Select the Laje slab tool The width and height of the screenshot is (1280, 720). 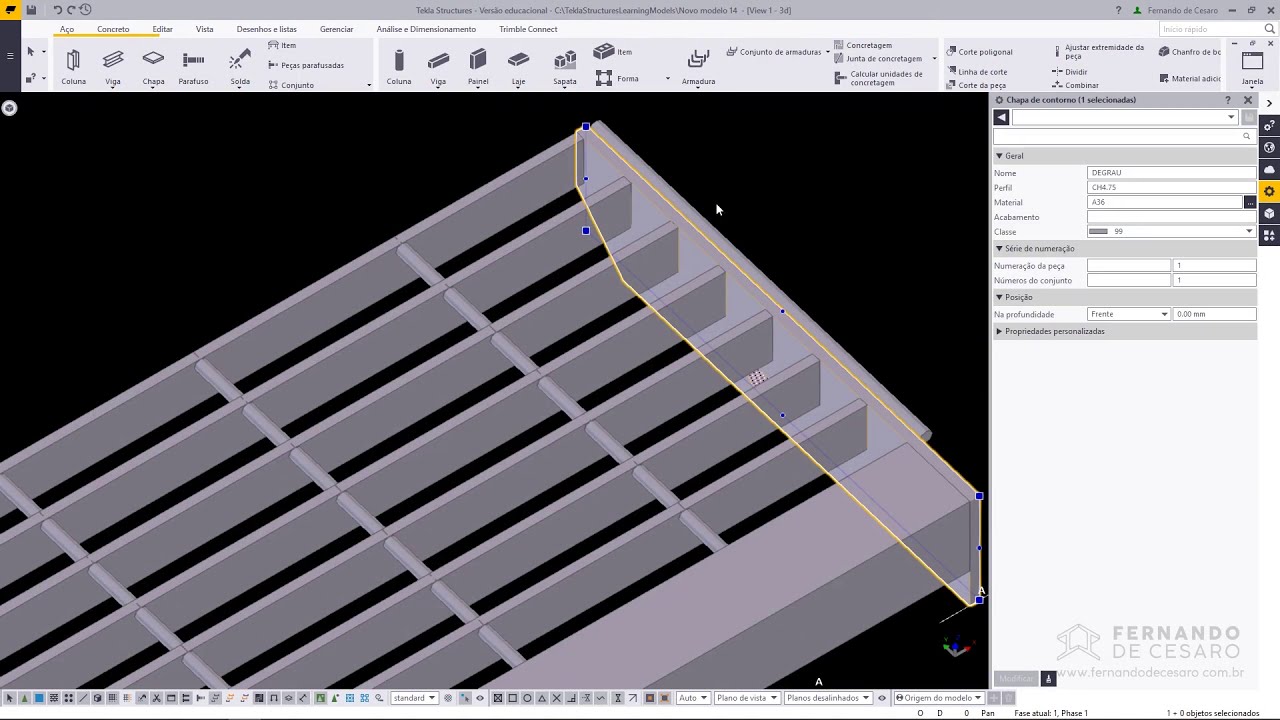click(518, 67)
